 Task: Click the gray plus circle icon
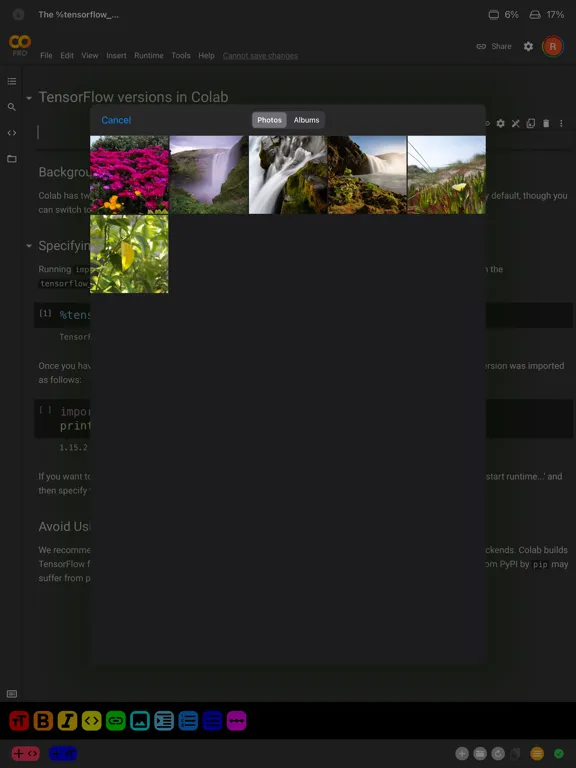pyautogui.click(x=462, y=753)
